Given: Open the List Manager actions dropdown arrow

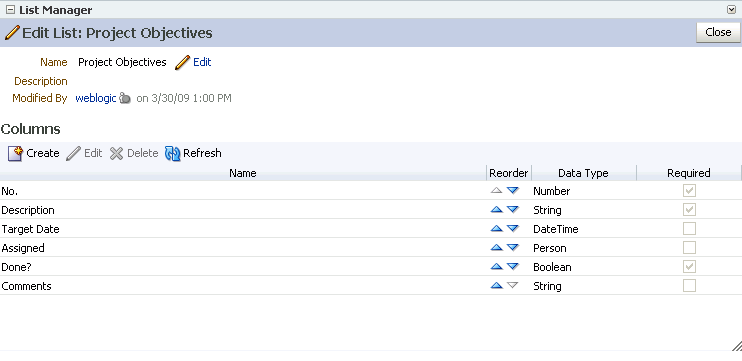Looking at the screenshot, I should click(731, 9).
